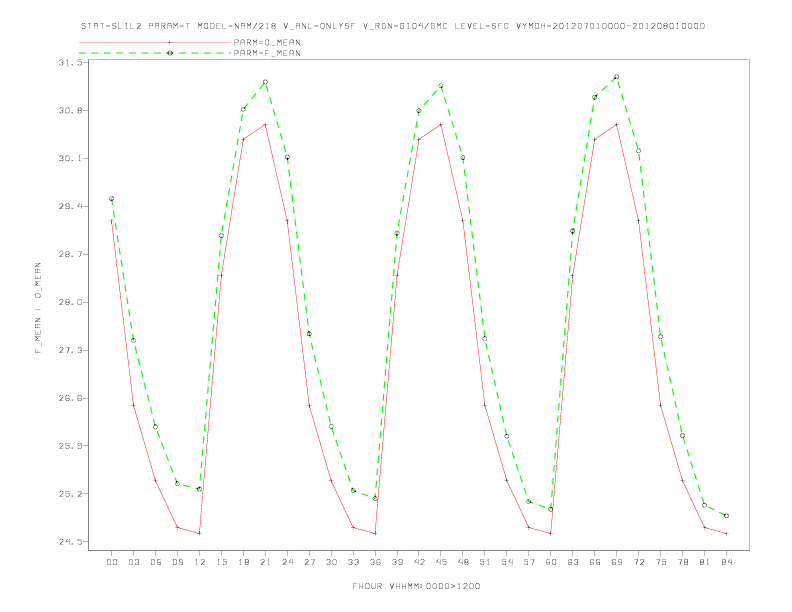Click the y-axis value 26.6
The height and width of the screenshot is (612, 792).
tap(70, 398)
